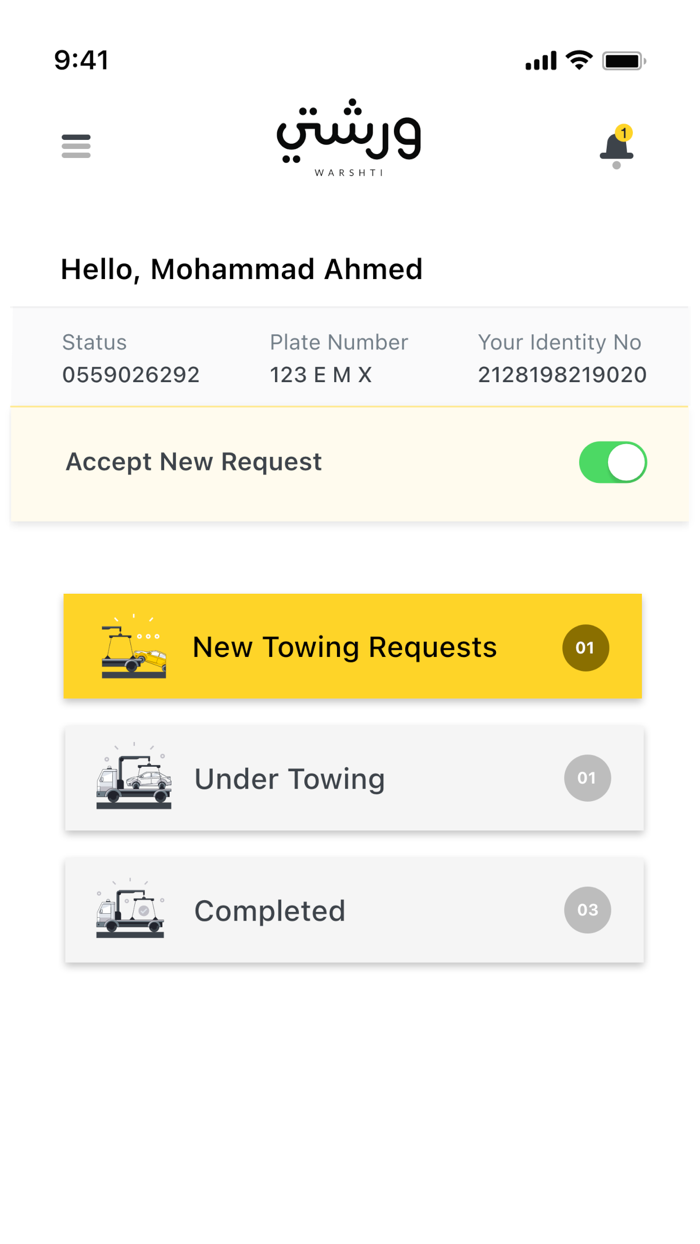
Task: Switch off new request acceptance
Action: point(612,462)
